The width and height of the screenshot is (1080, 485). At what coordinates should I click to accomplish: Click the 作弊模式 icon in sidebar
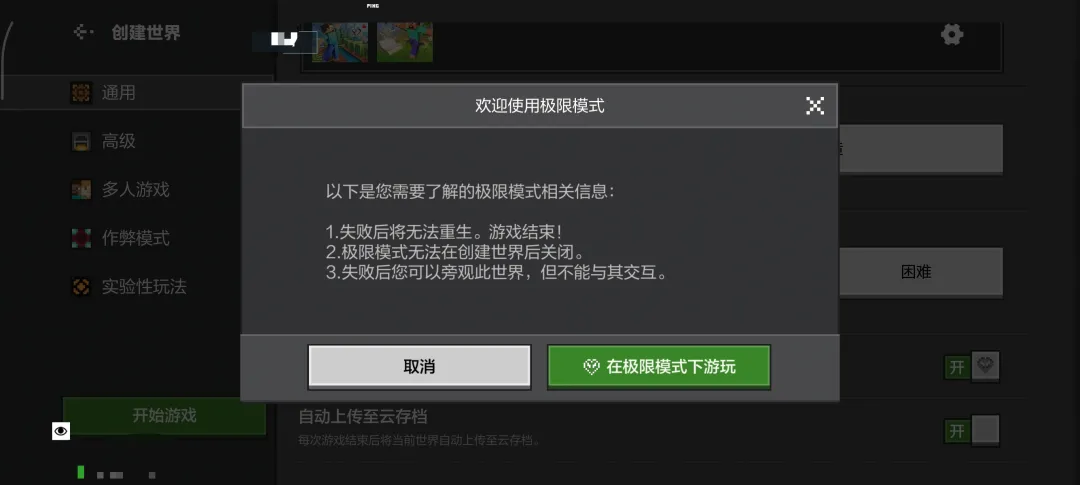[81, 238]
